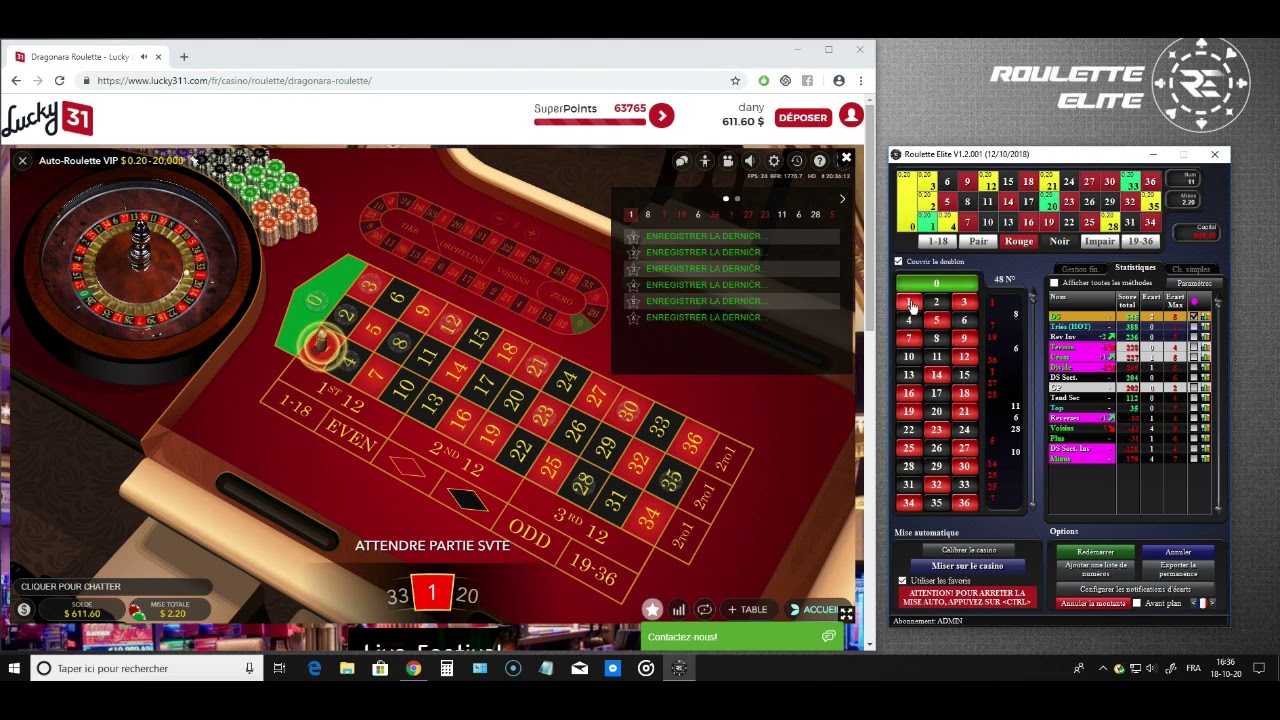The width and height of the screenshot is (1280, 720).
Task: Bookmark page with the star in address bar
Action: pos(735,81)
